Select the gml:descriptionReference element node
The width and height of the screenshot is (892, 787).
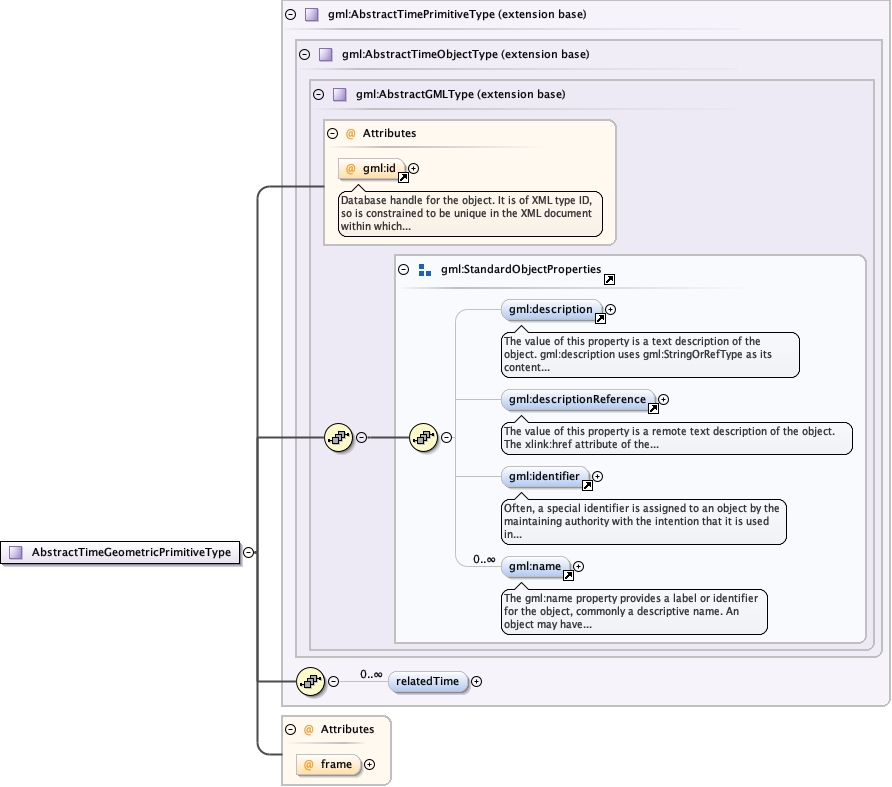(x=578, y=400)
